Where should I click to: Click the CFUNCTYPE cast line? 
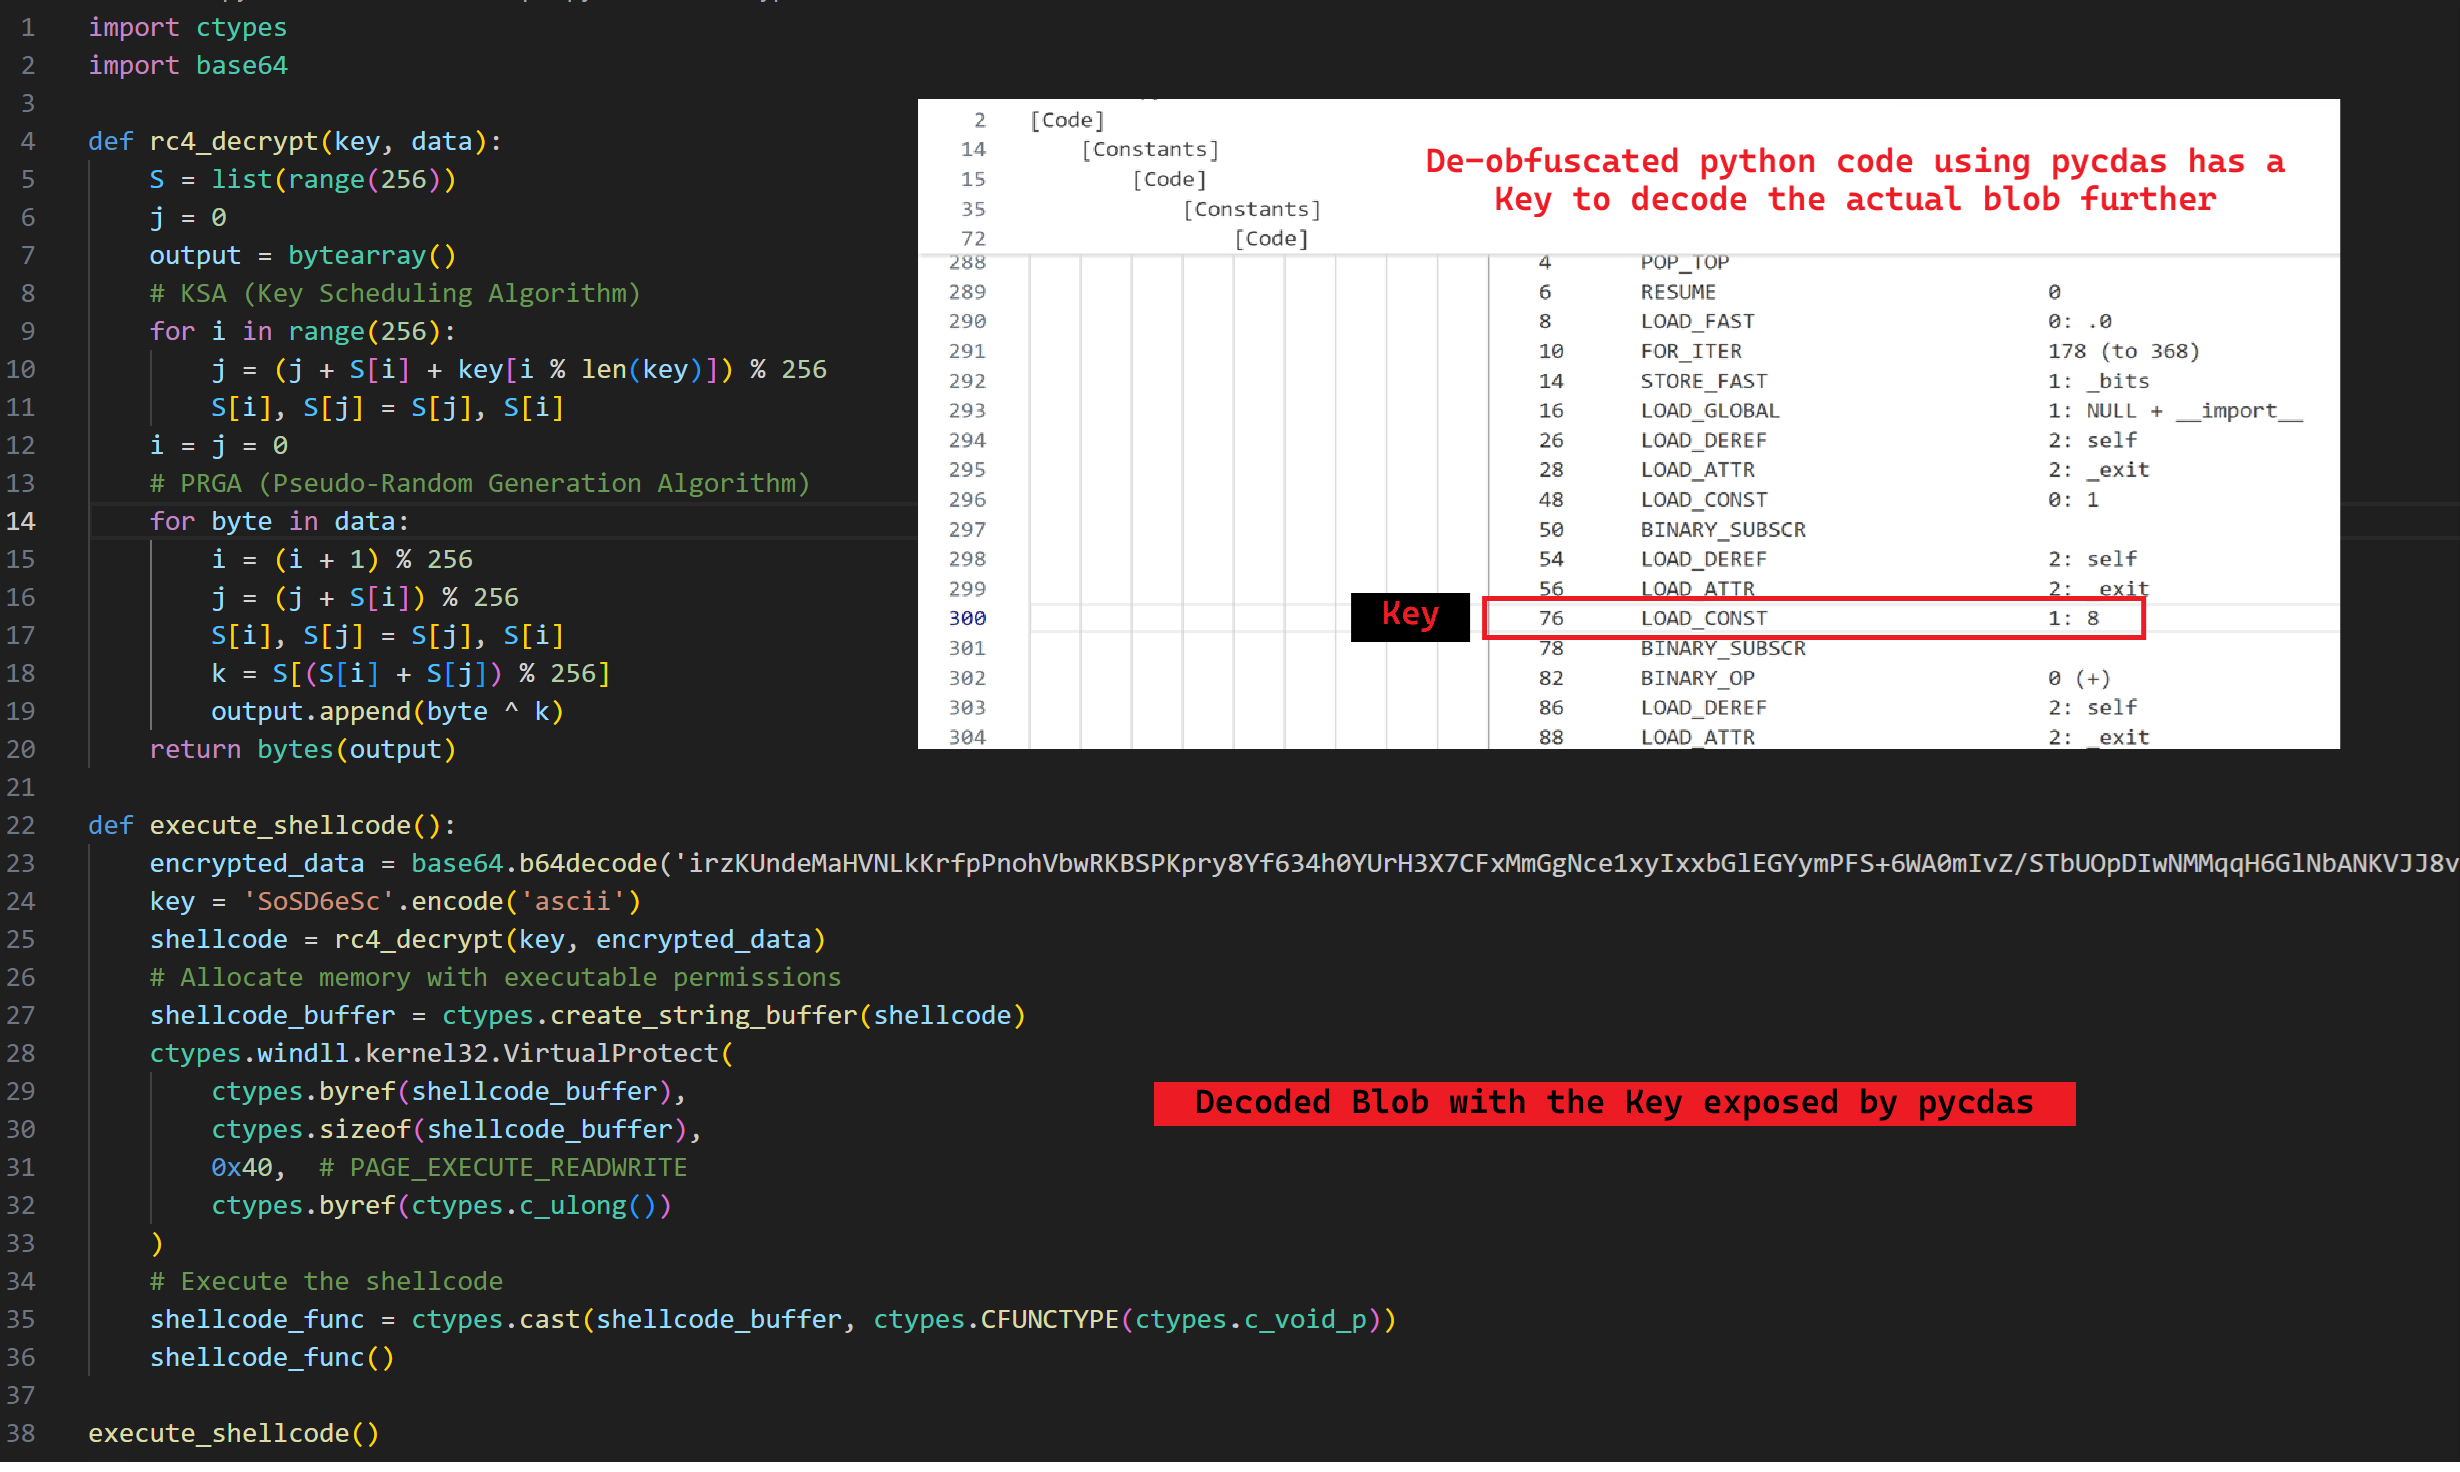coord(773,1319)
